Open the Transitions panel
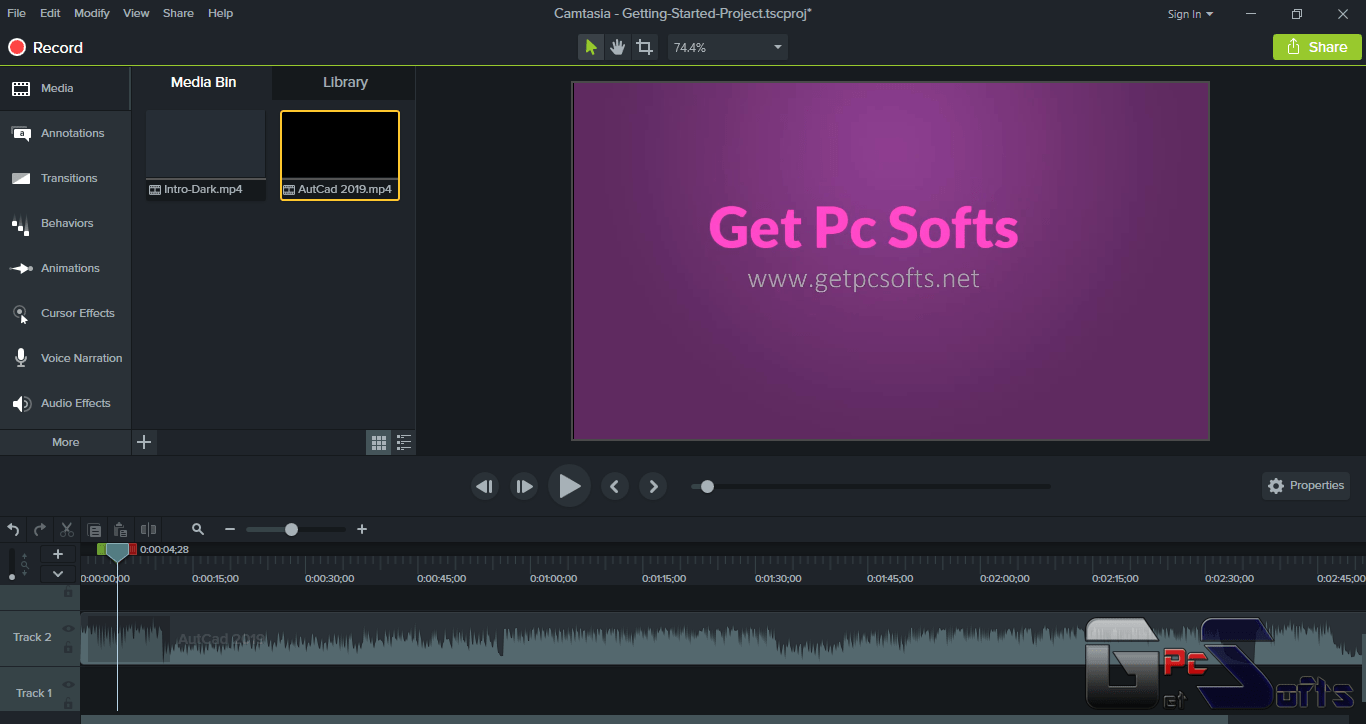 65,178
